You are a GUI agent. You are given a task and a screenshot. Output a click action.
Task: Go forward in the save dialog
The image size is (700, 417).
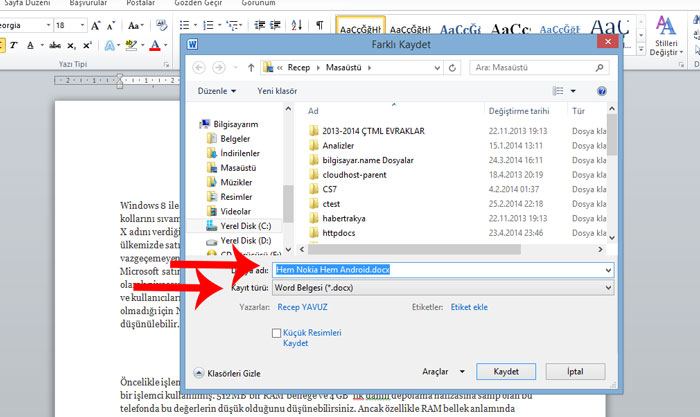pos(219,68)
